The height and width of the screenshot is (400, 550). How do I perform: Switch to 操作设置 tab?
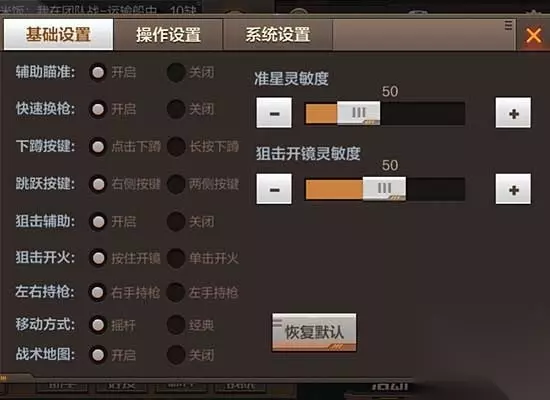click(x=168, y=34)
